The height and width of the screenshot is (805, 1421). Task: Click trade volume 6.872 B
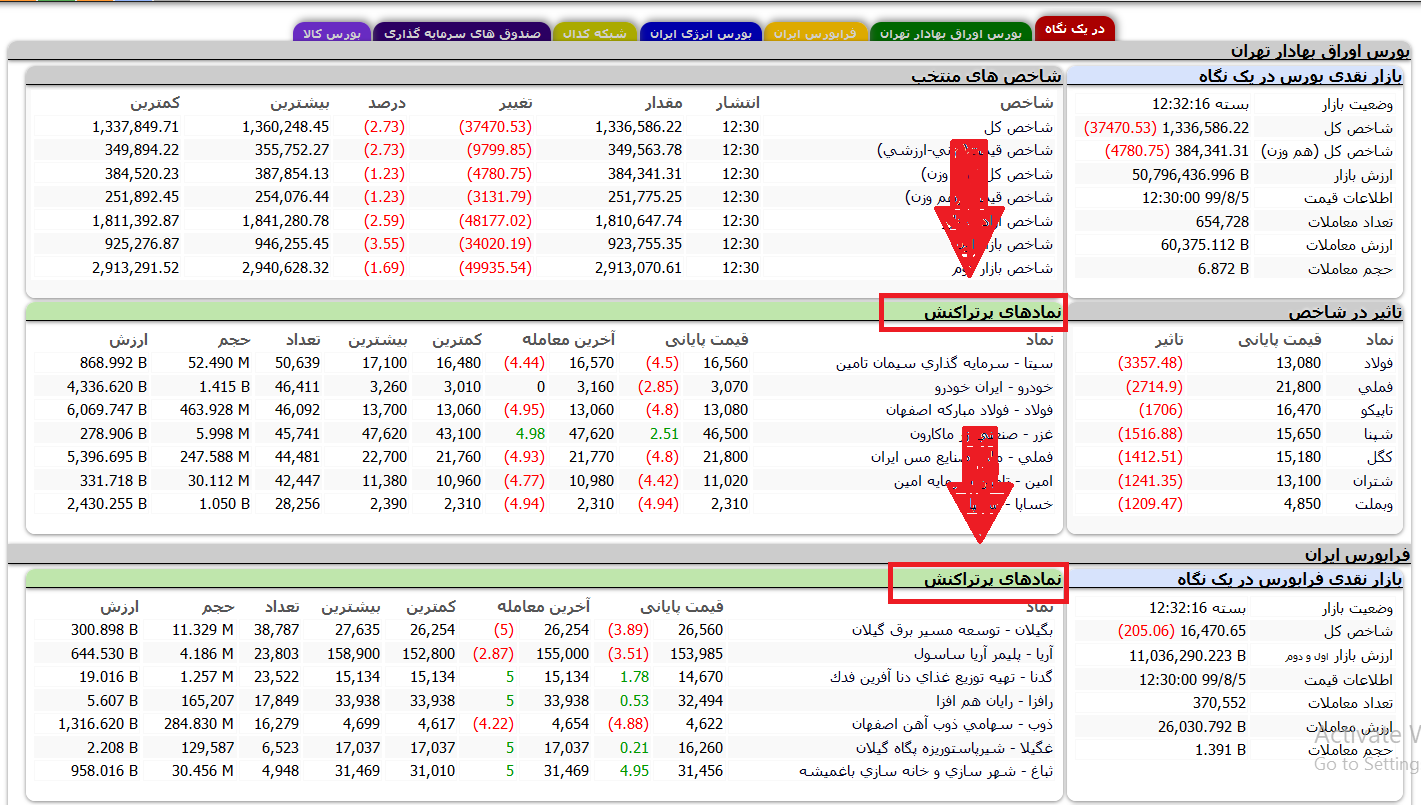pos(1223,268)
